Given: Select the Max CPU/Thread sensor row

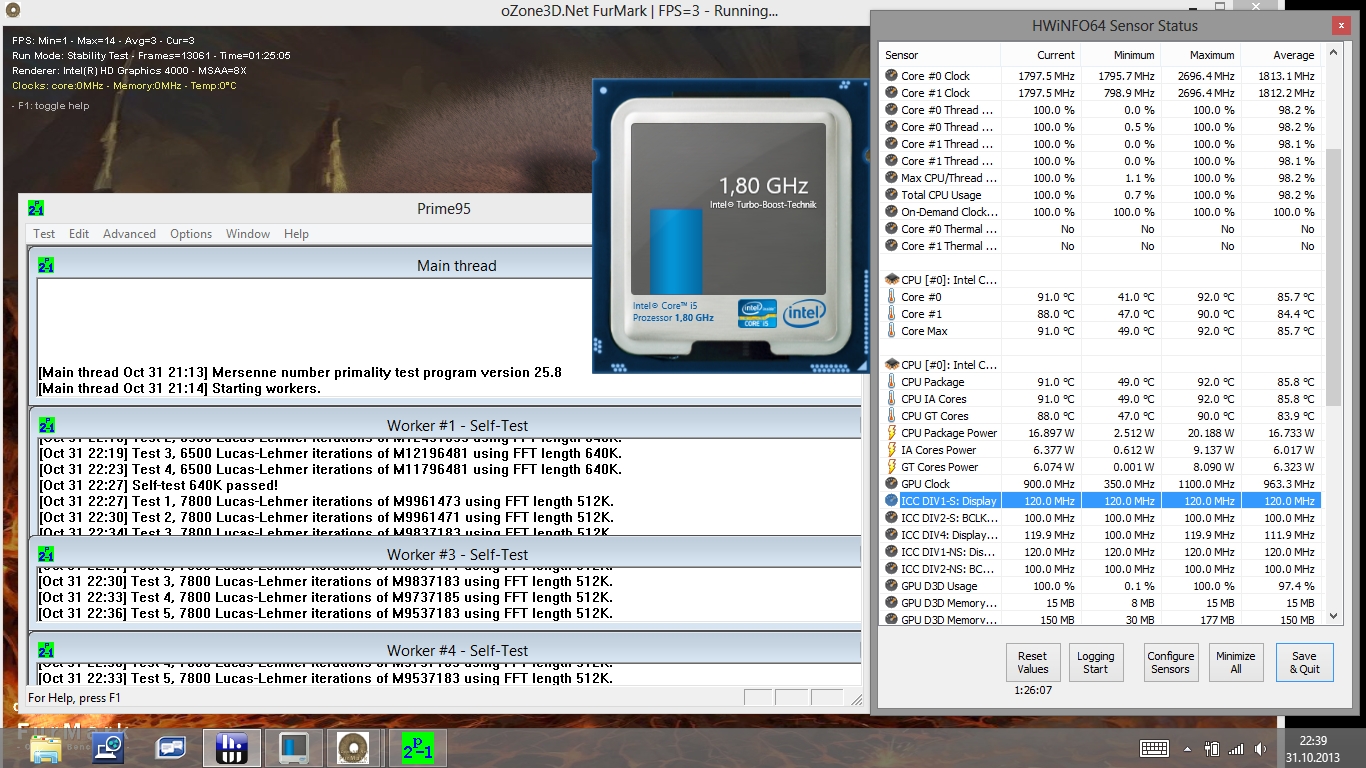Looking at the screenshot, I should [x=1101, y=178].
